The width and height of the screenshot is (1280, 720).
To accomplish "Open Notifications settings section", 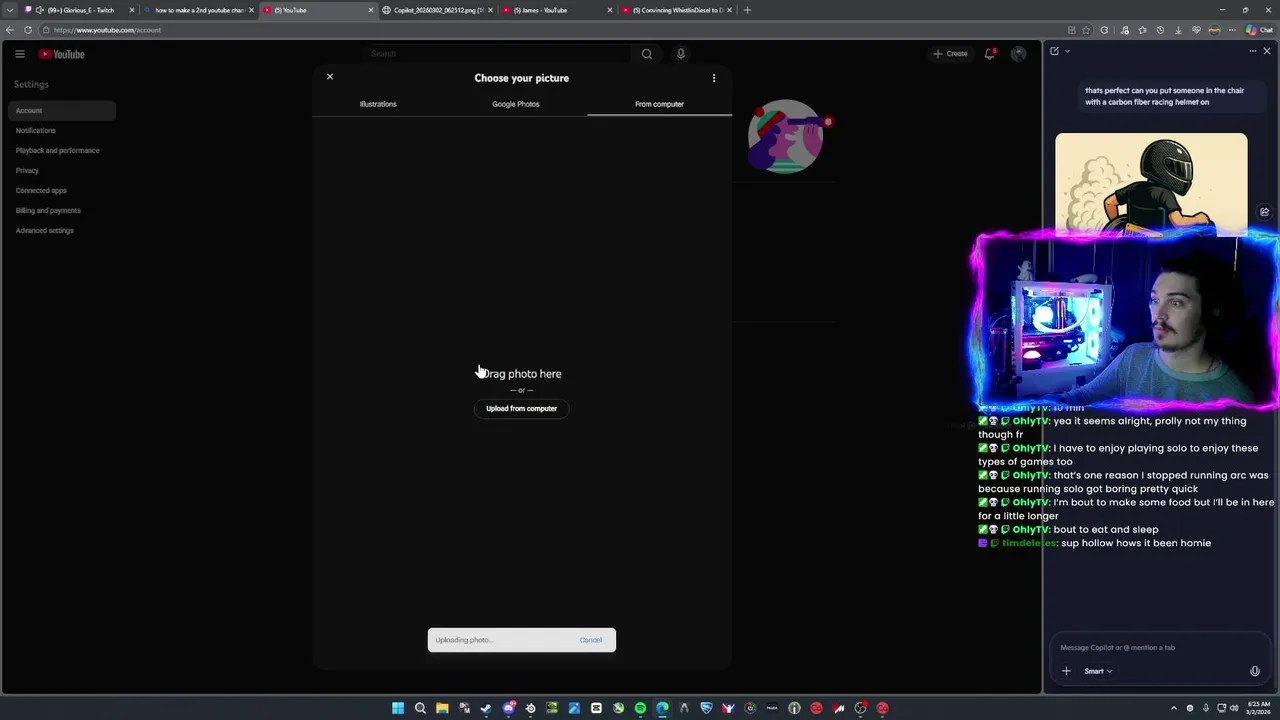I will pos(36,130).
